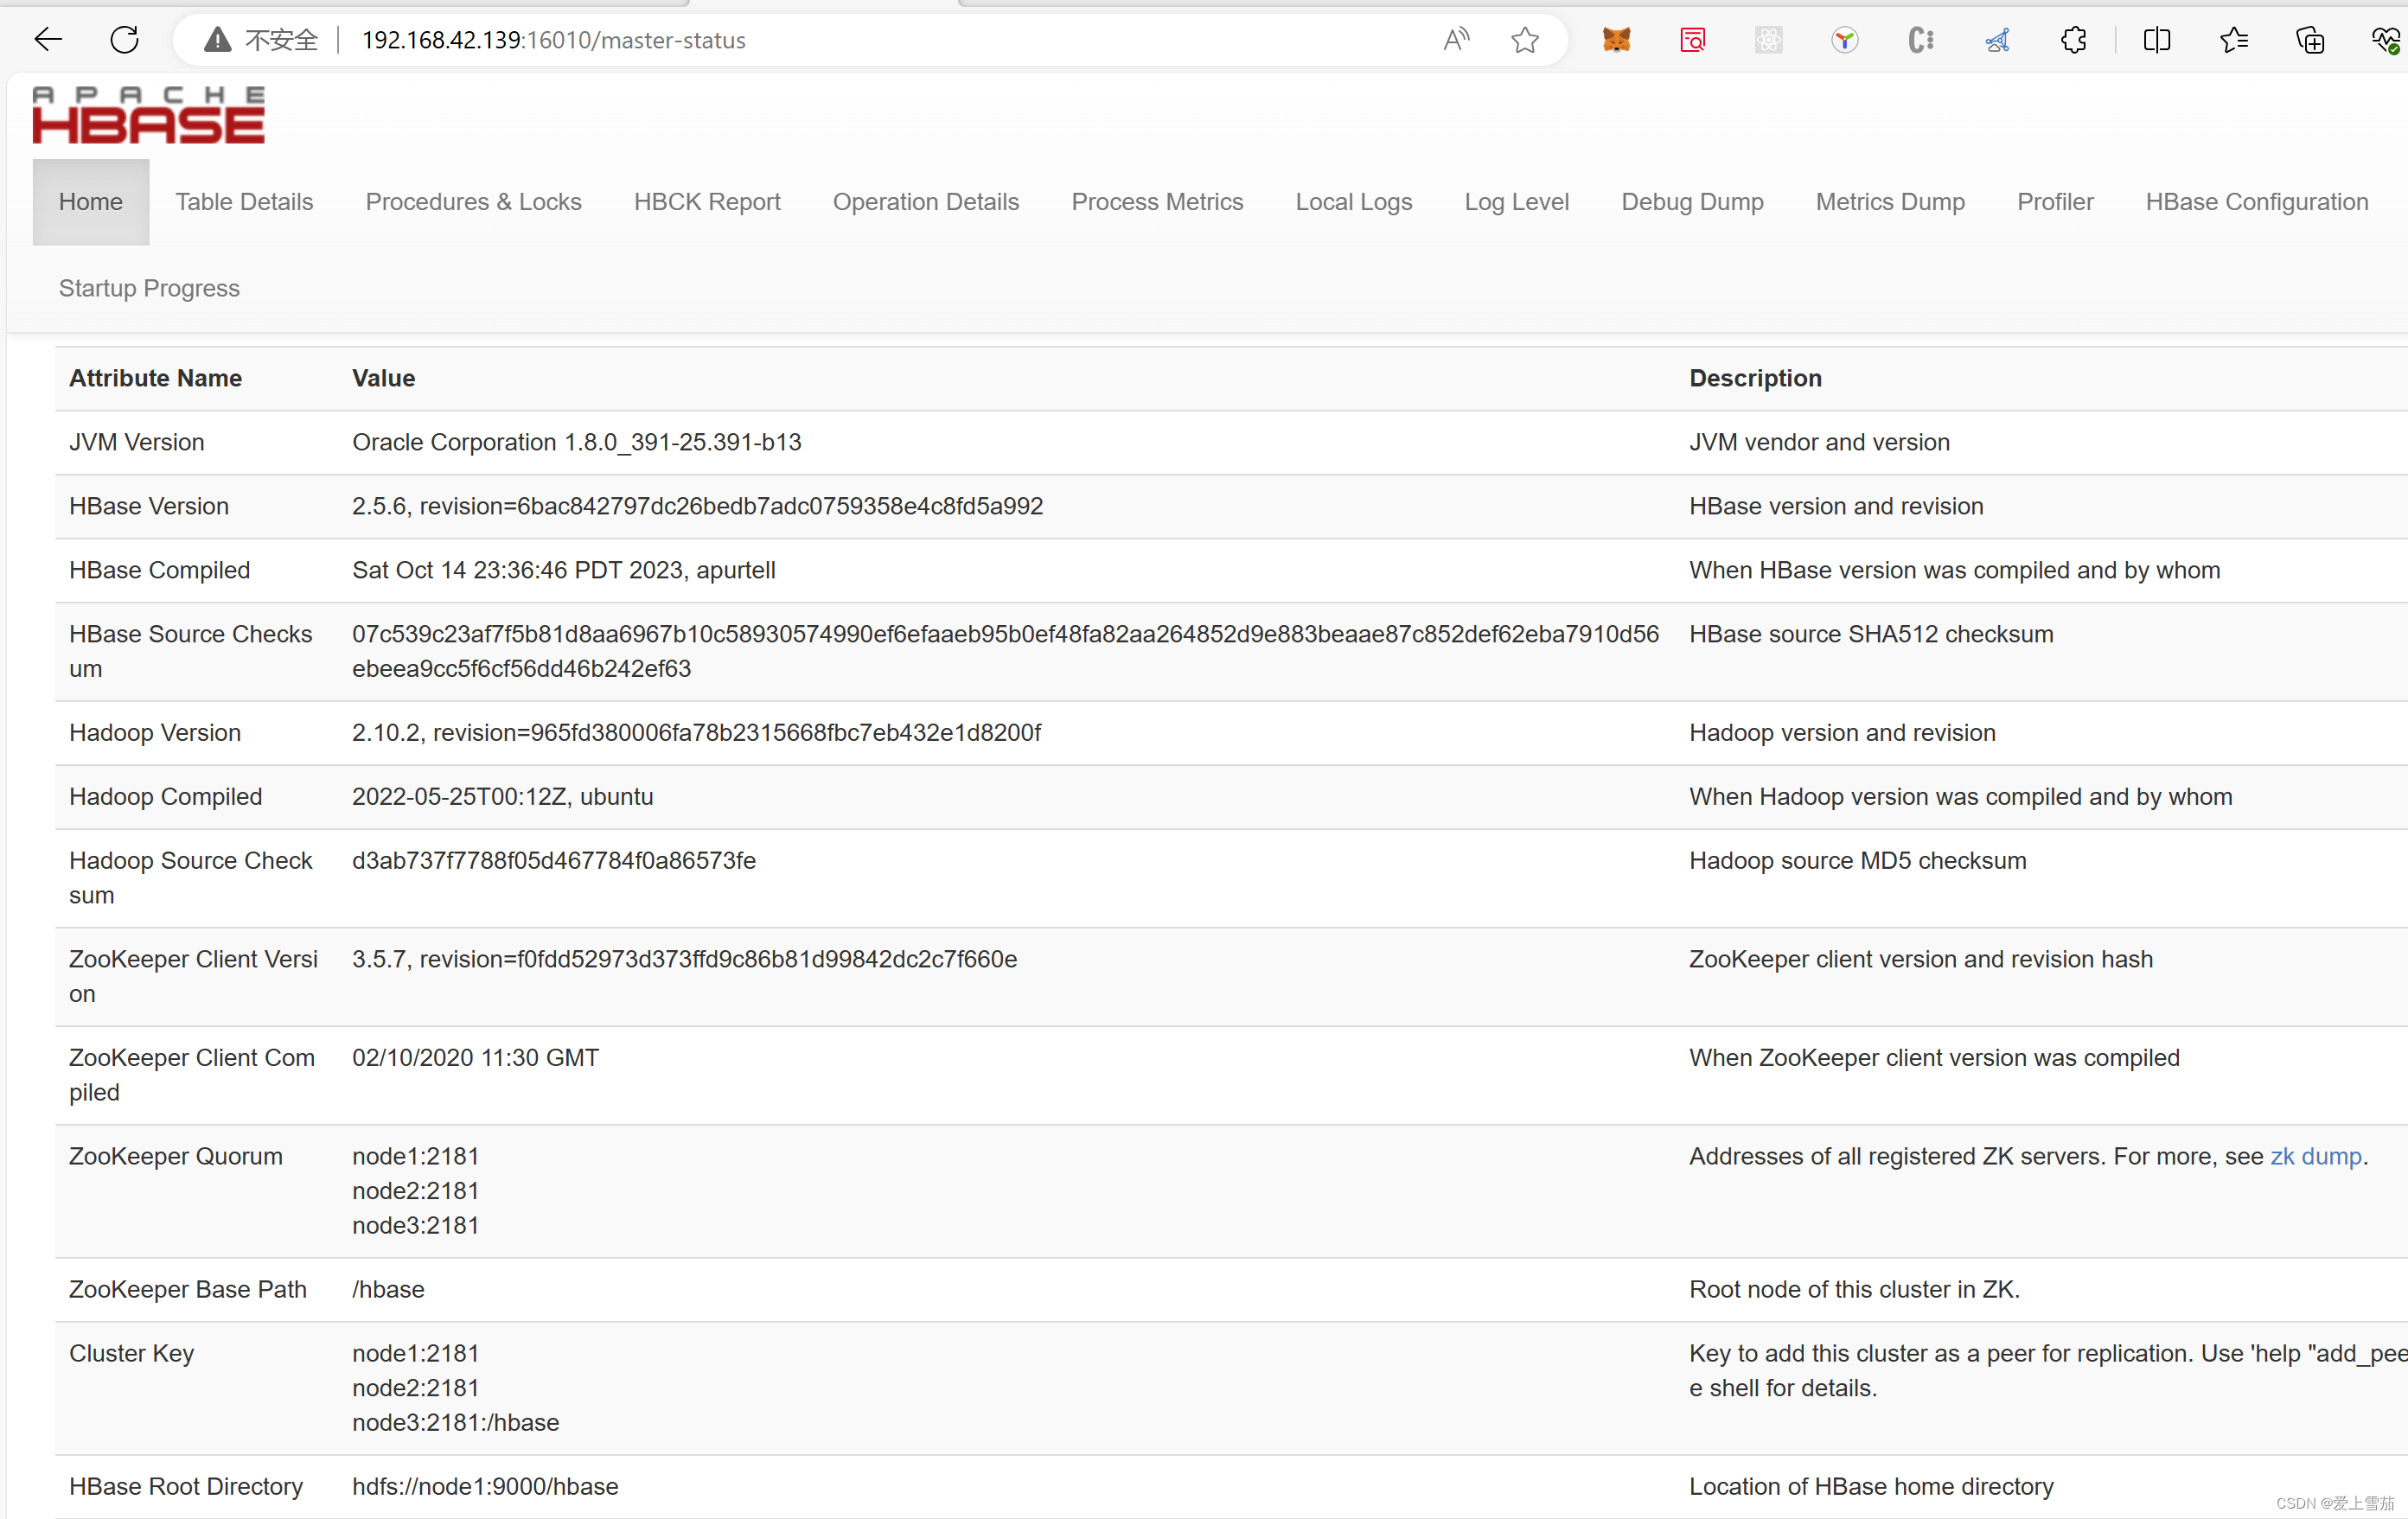Screen dimensions: 2408x1519
Task: Open the Collections panel
Action: click(x=2310, y=40)
